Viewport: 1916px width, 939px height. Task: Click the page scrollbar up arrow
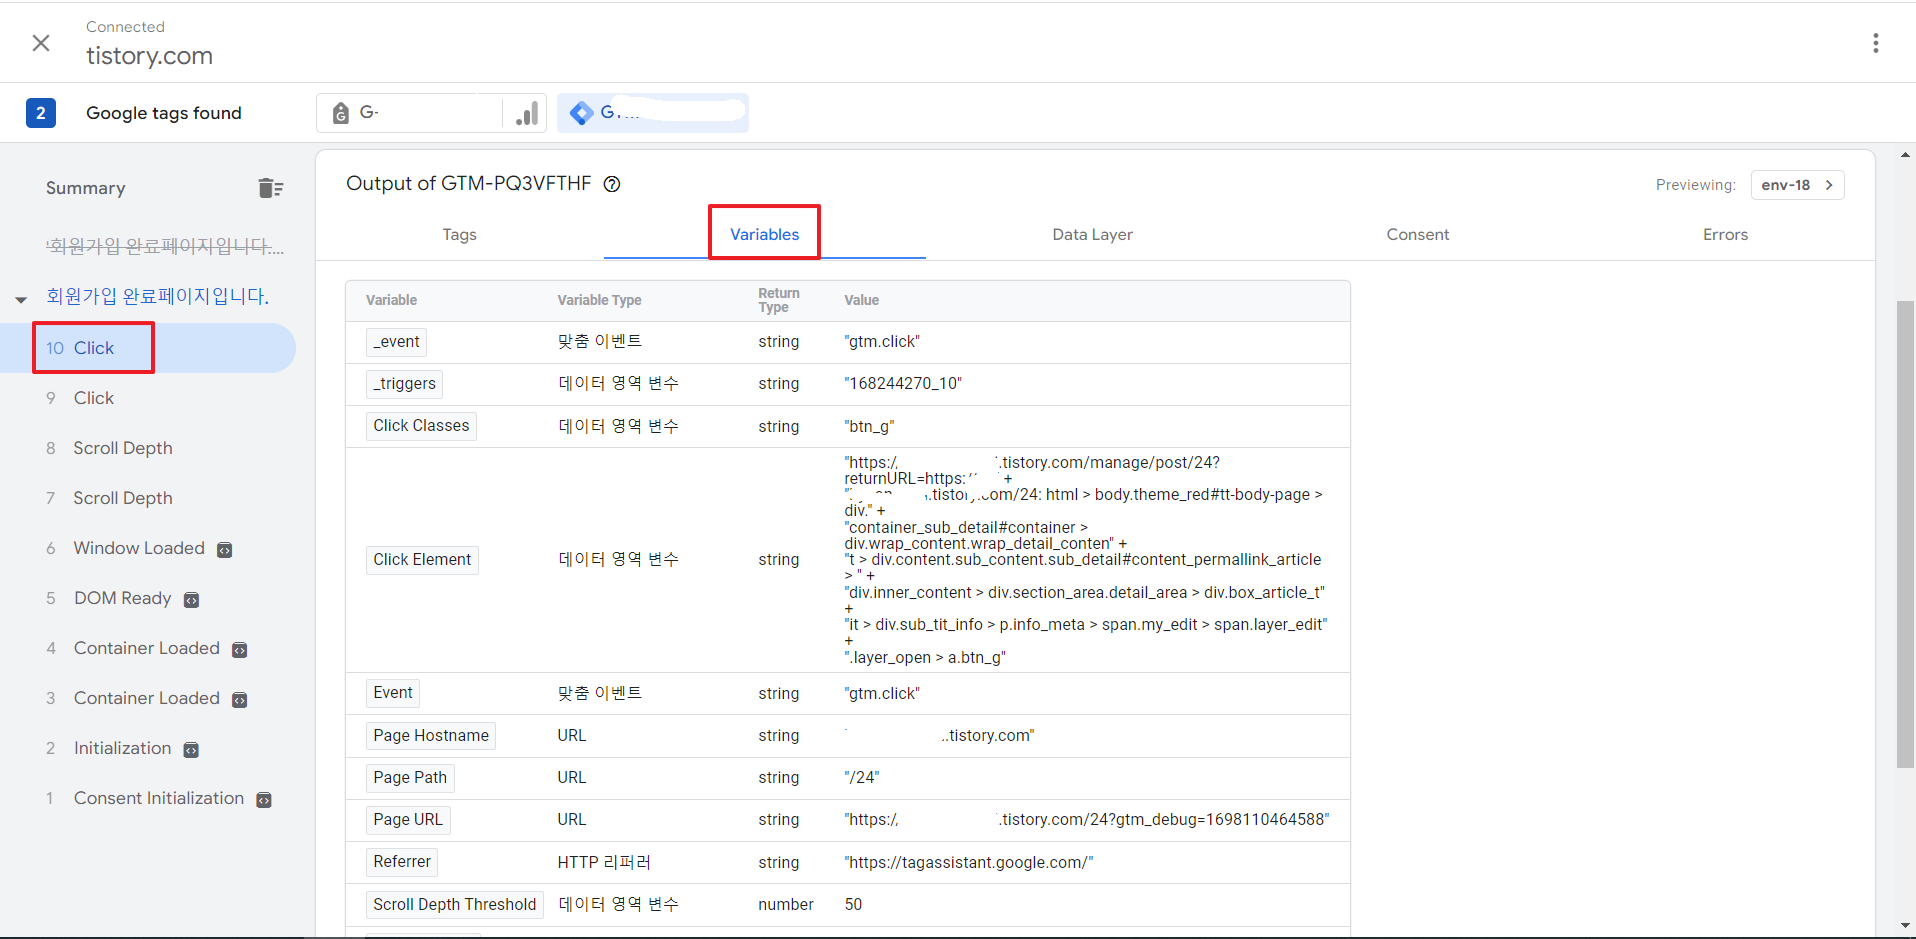(1905, 155)
